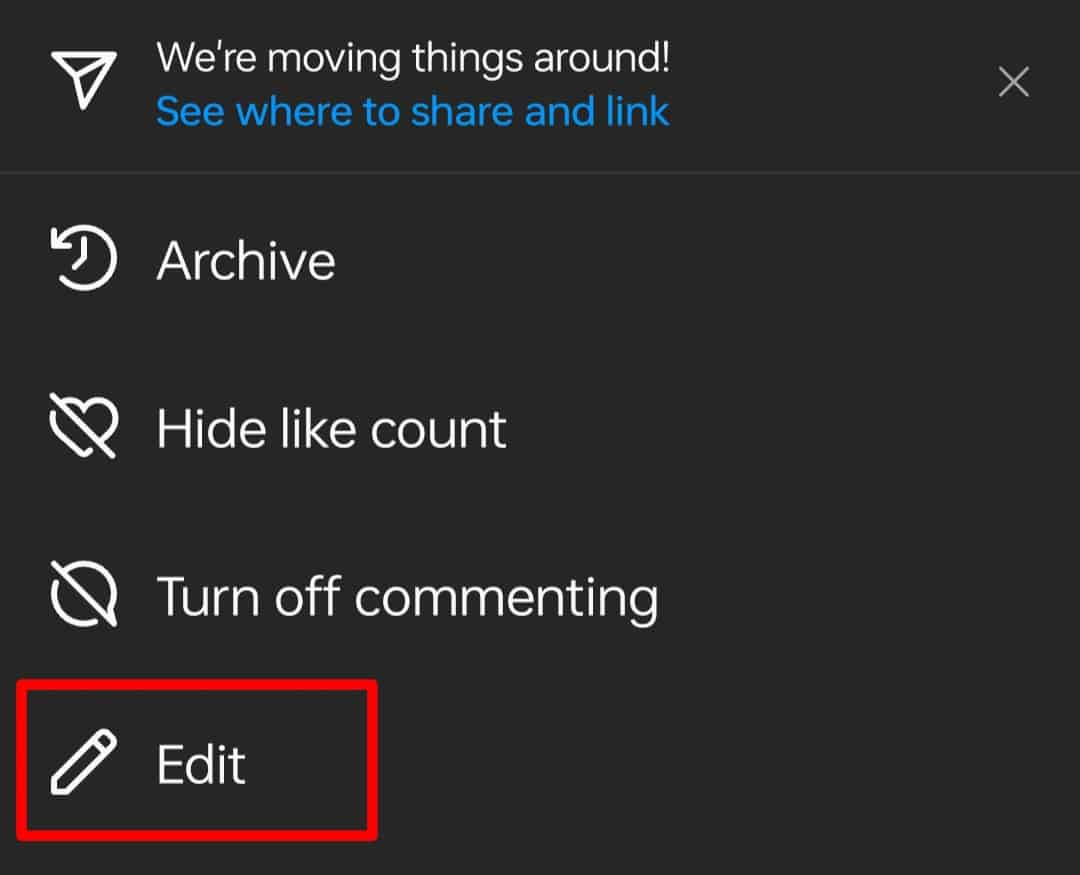Screen dimensions: 1080x875
Task: Select Turn off commenting
Action: [407, 597]
